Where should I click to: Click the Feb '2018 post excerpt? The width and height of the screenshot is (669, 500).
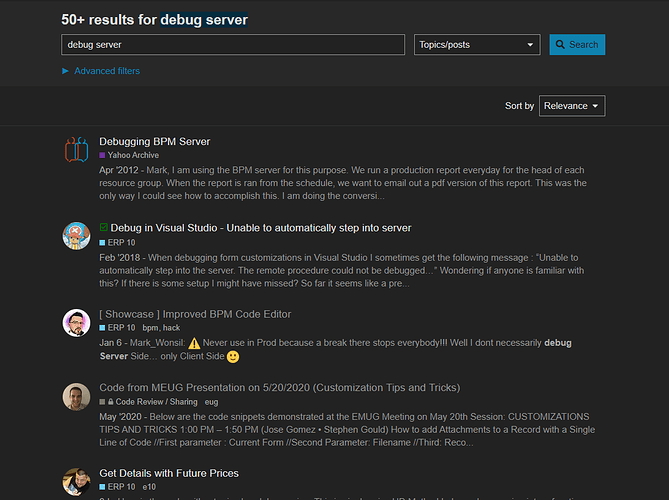click(342, 270)
